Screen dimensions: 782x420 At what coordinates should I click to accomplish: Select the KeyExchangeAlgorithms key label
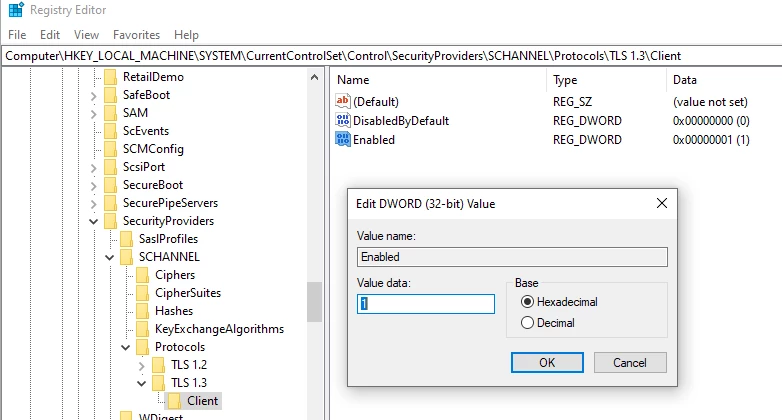pos(219,329)
